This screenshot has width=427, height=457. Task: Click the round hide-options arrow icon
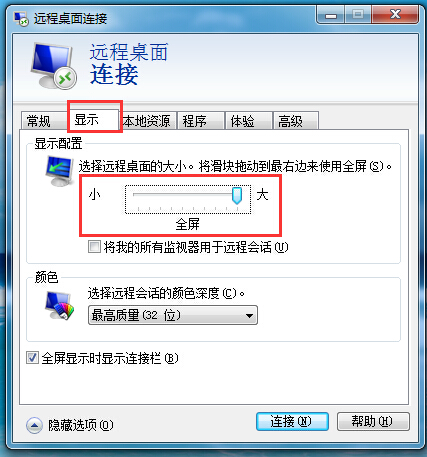point(34,425)
